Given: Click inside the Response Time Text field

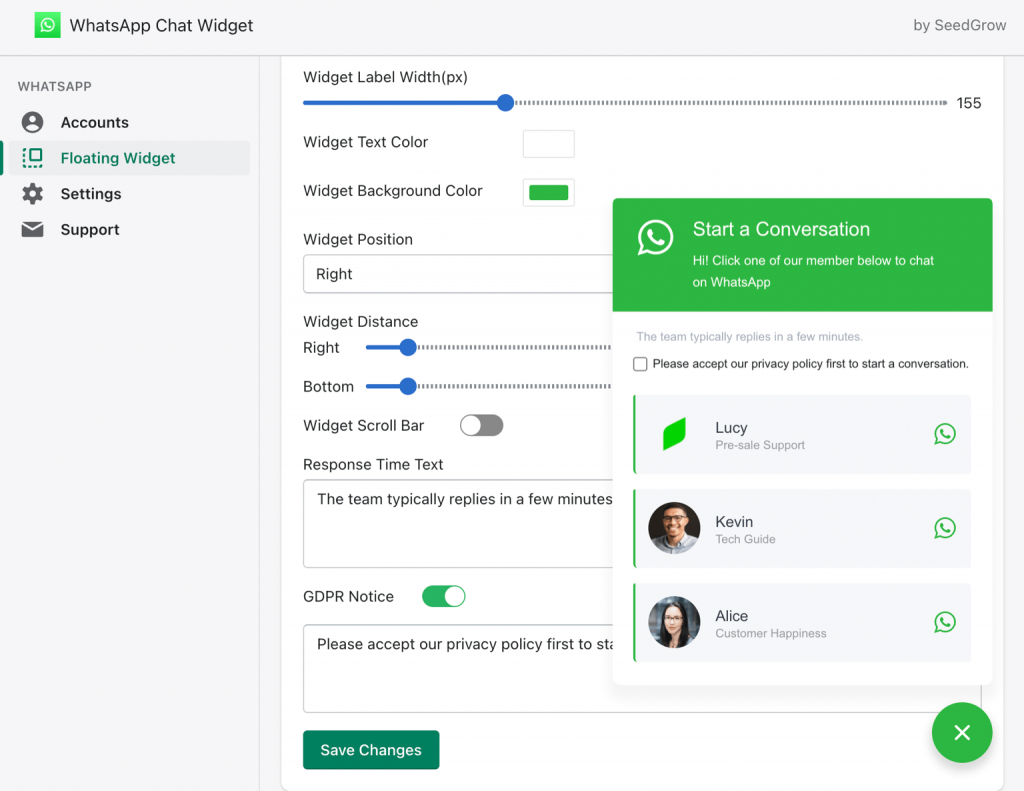Looking at the screenshot, I should pyautogui.click(x=450, y=523).
